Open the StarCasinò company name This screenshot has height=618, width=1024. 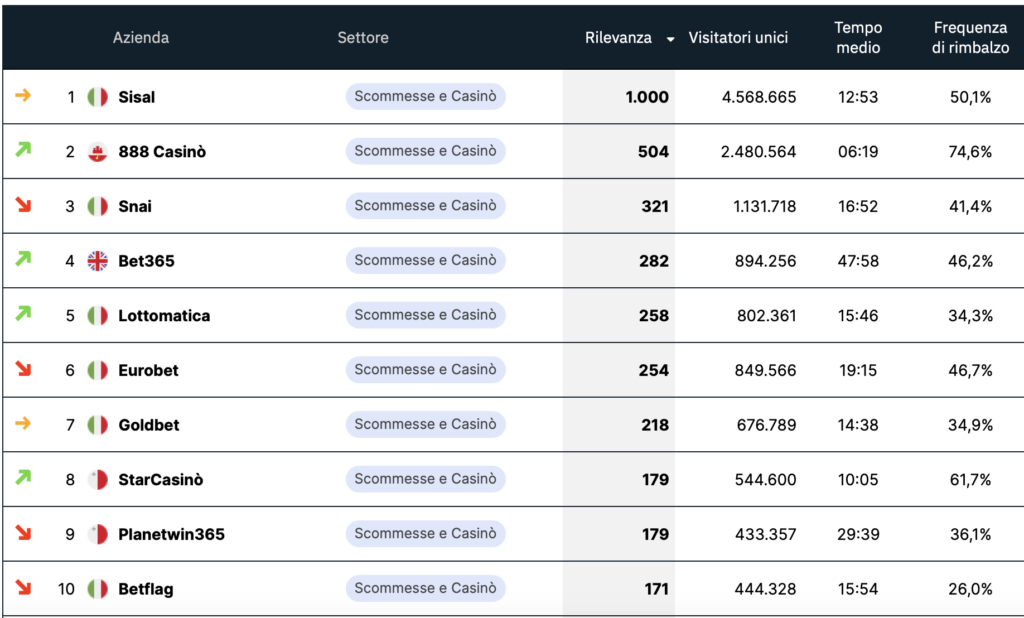click(x=161, y=480)
